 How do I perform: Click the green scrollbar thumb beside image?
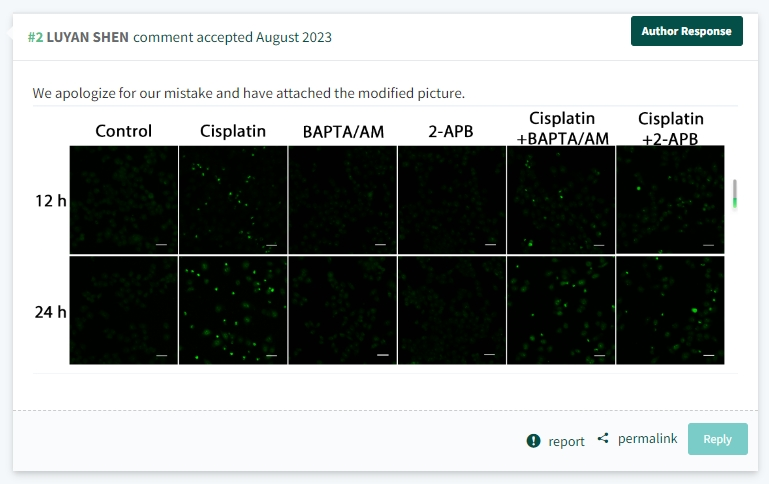[x=735, y=202]
